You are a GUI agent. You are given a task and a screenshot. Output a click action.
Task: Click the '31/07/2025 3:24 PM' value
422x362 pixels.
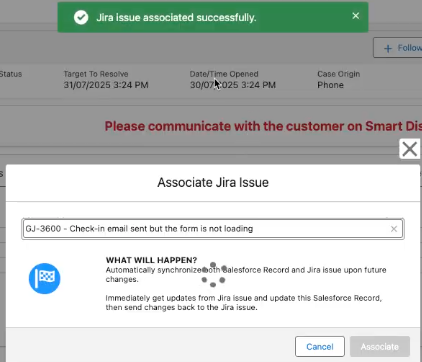pos(106,85)
